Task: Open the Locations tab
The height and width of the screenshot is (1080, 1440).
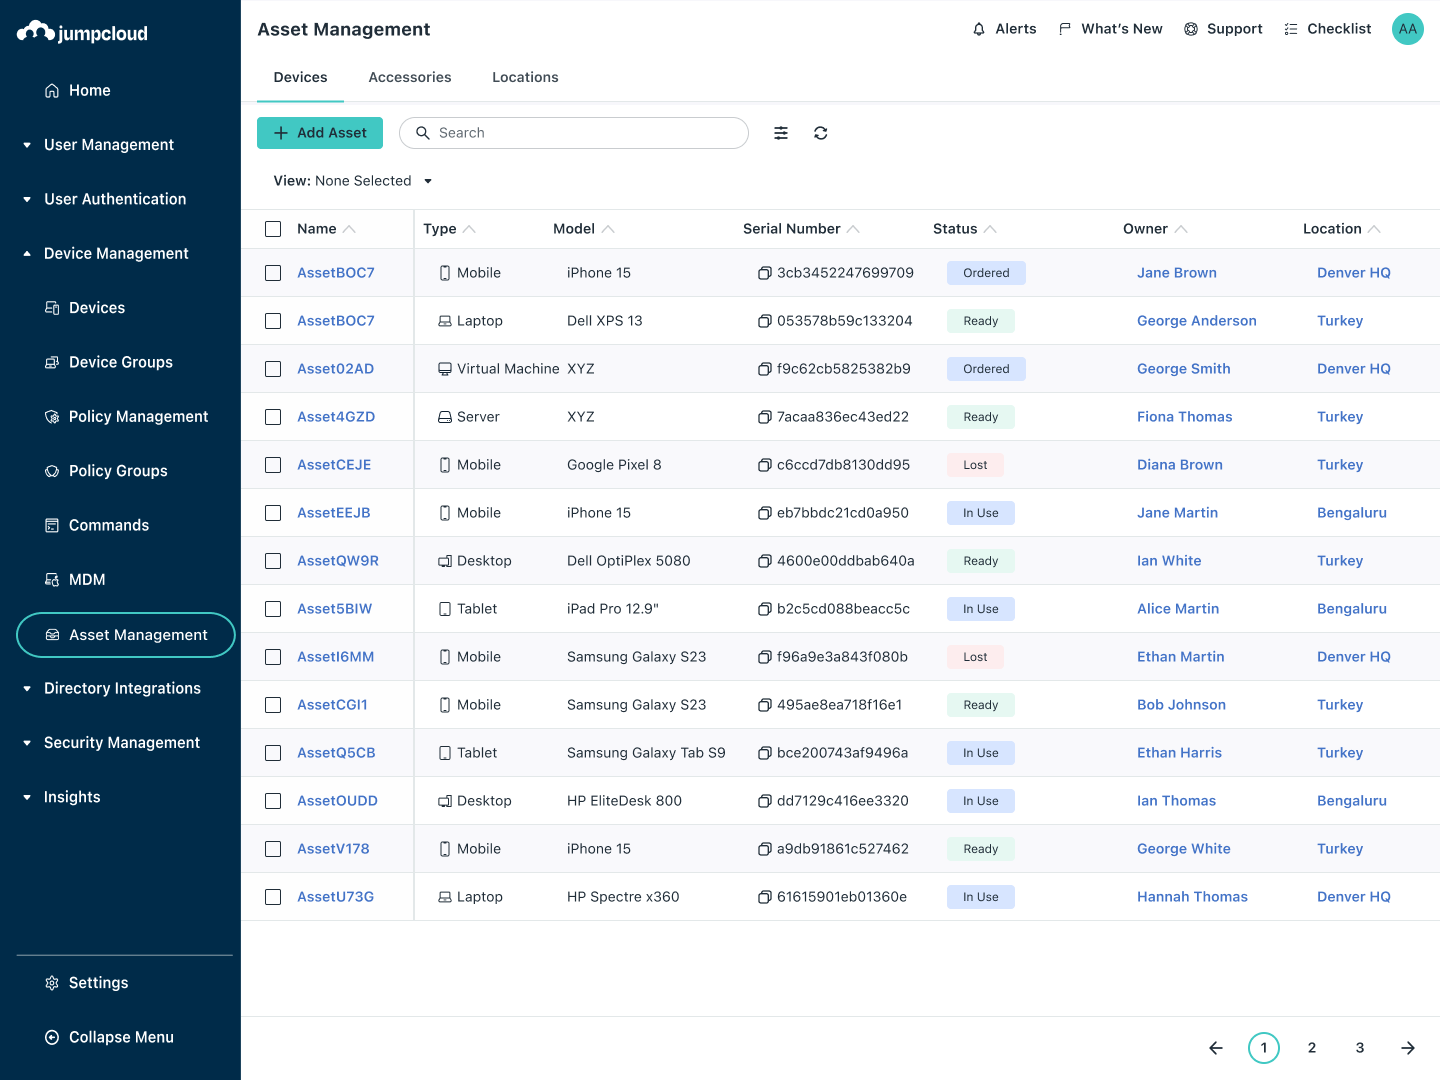Action: [x=525, y=77]
